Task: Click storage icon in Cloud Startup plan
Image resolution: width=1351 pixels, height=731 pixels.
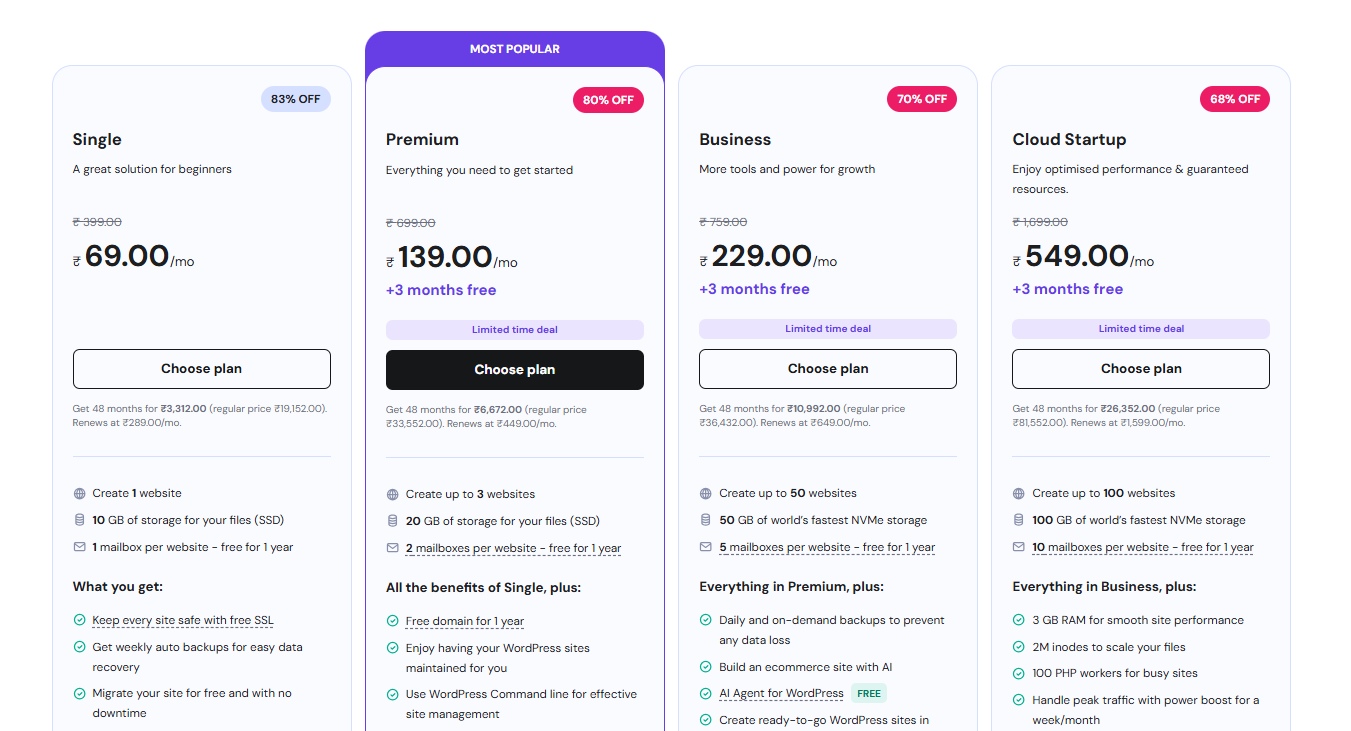Action: click(x=1019, y=520)
